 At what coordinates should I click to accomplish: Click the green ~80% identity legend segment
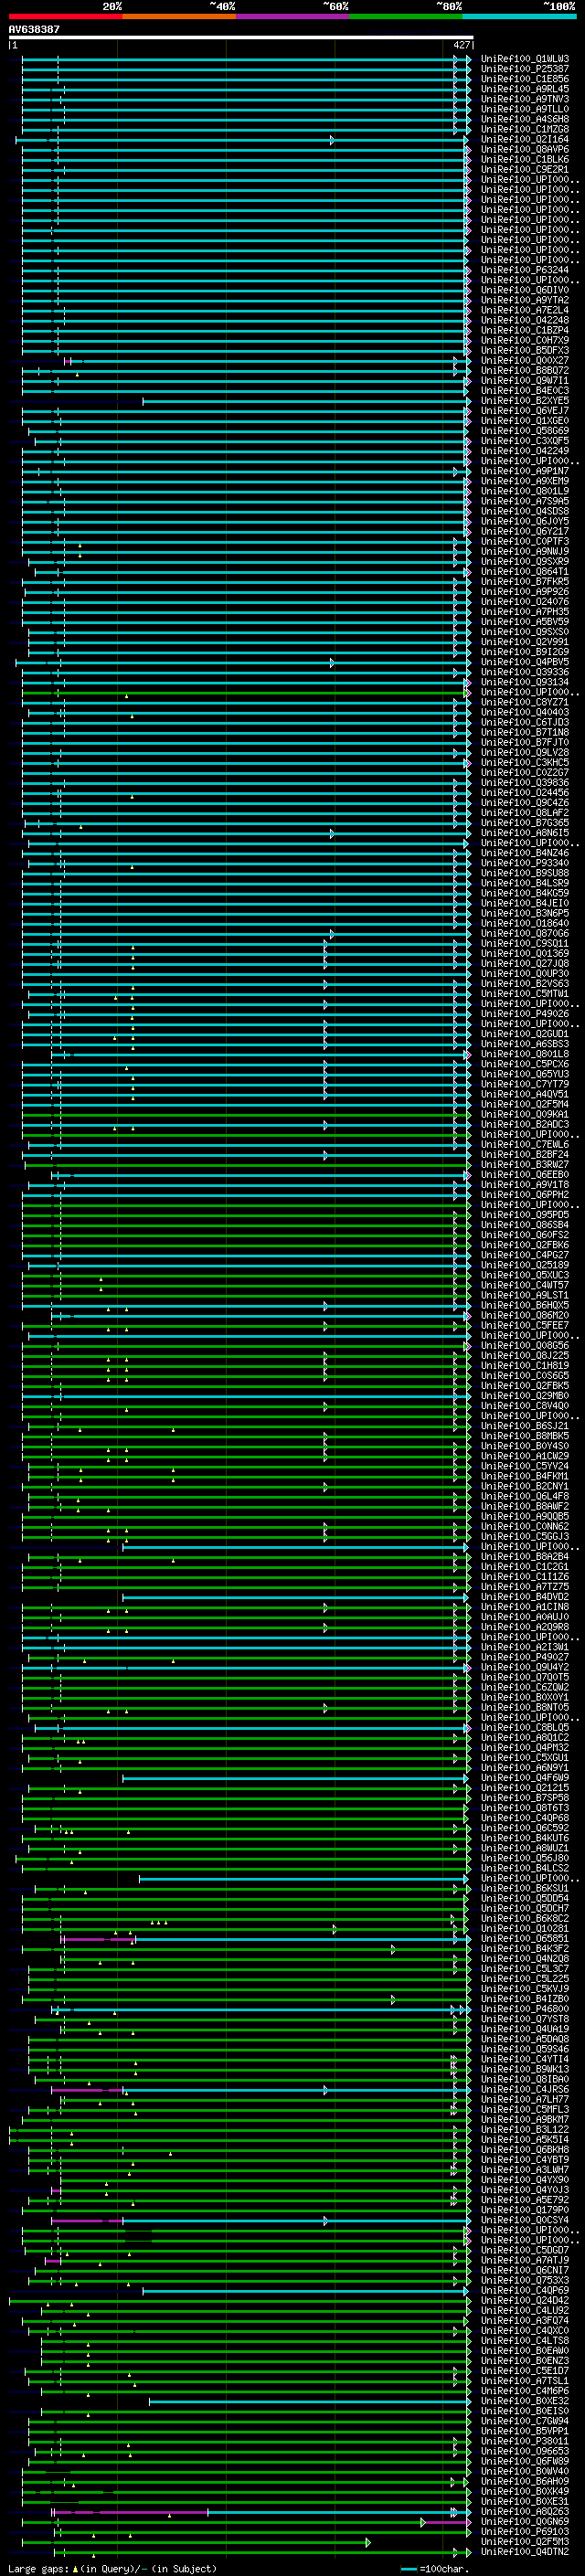pos(405,16)
